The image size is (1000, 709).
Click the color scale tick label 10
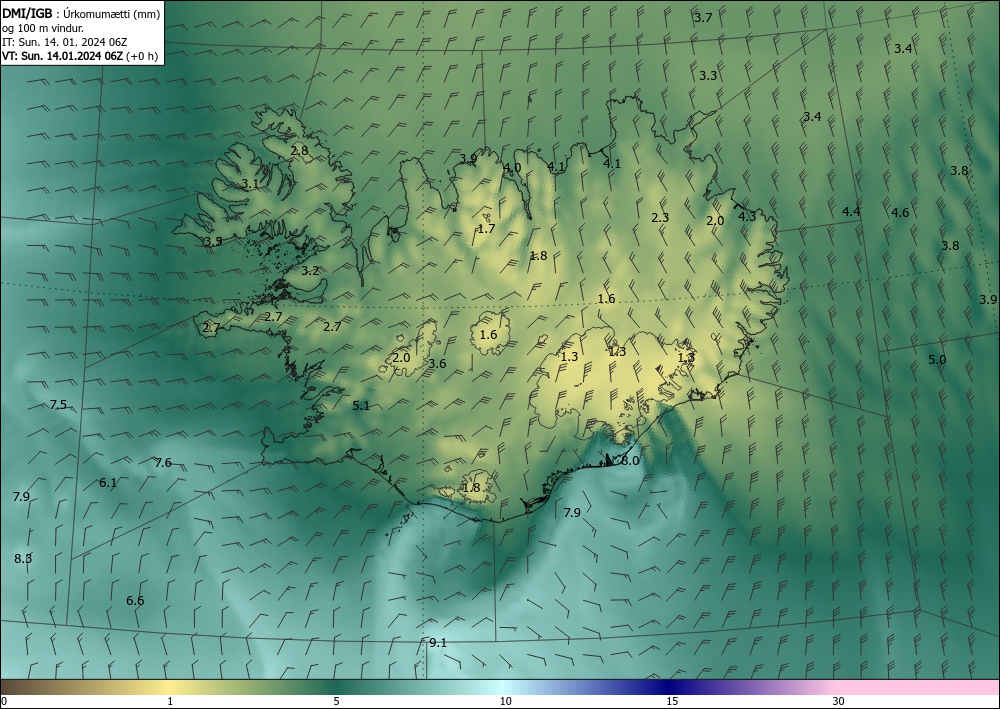click(505, 701)
